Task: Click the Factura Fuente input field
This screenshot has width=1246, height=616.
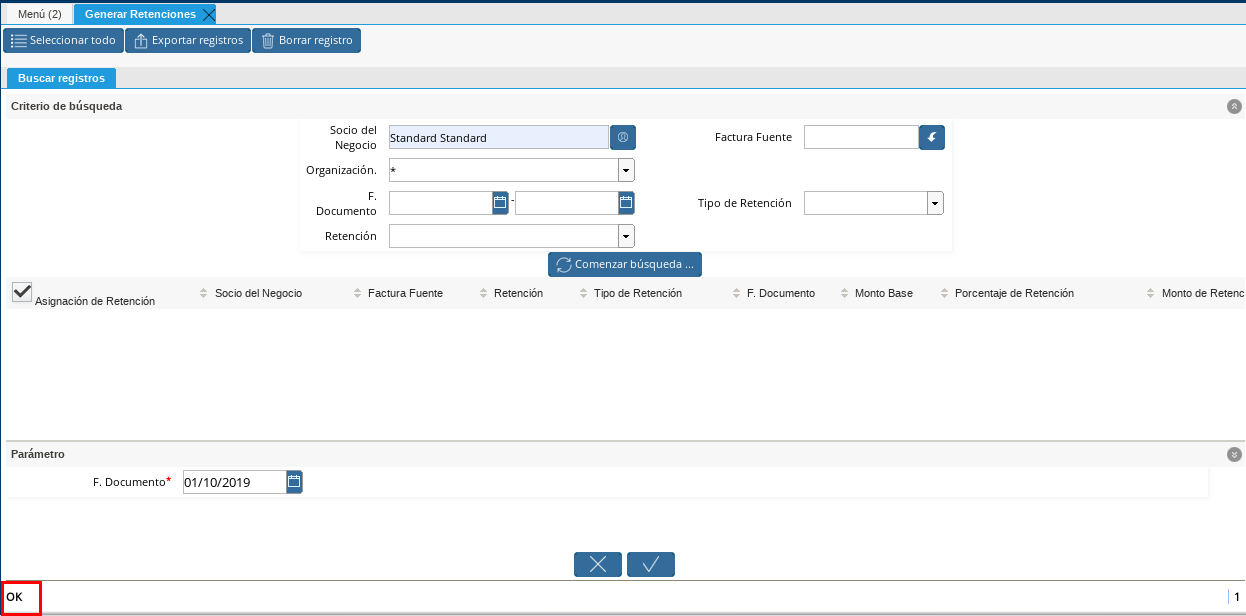Action: point(860,138)
